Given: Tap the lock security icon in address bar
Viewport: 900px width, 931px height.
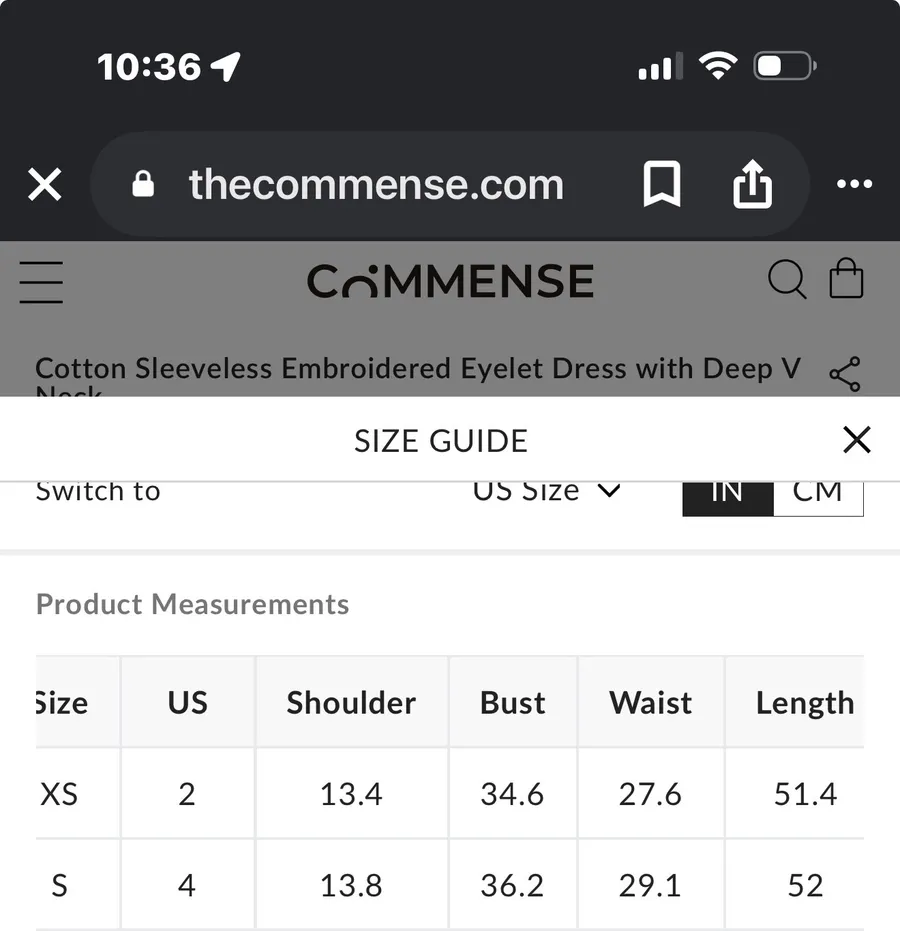Looking at the screenshot, I should [x=142, y=184].
